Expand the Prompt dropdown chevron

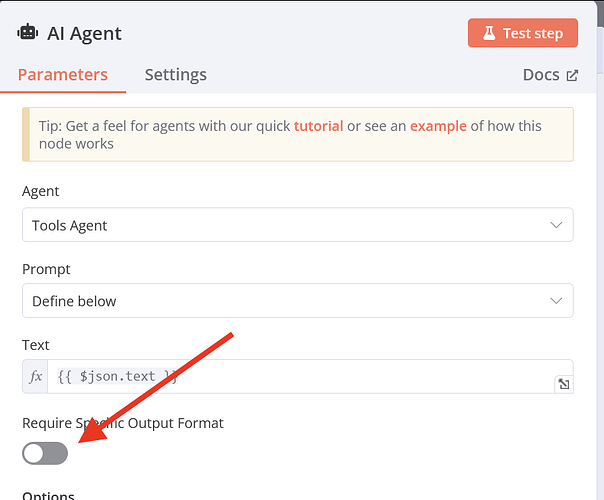pos(557,301)
